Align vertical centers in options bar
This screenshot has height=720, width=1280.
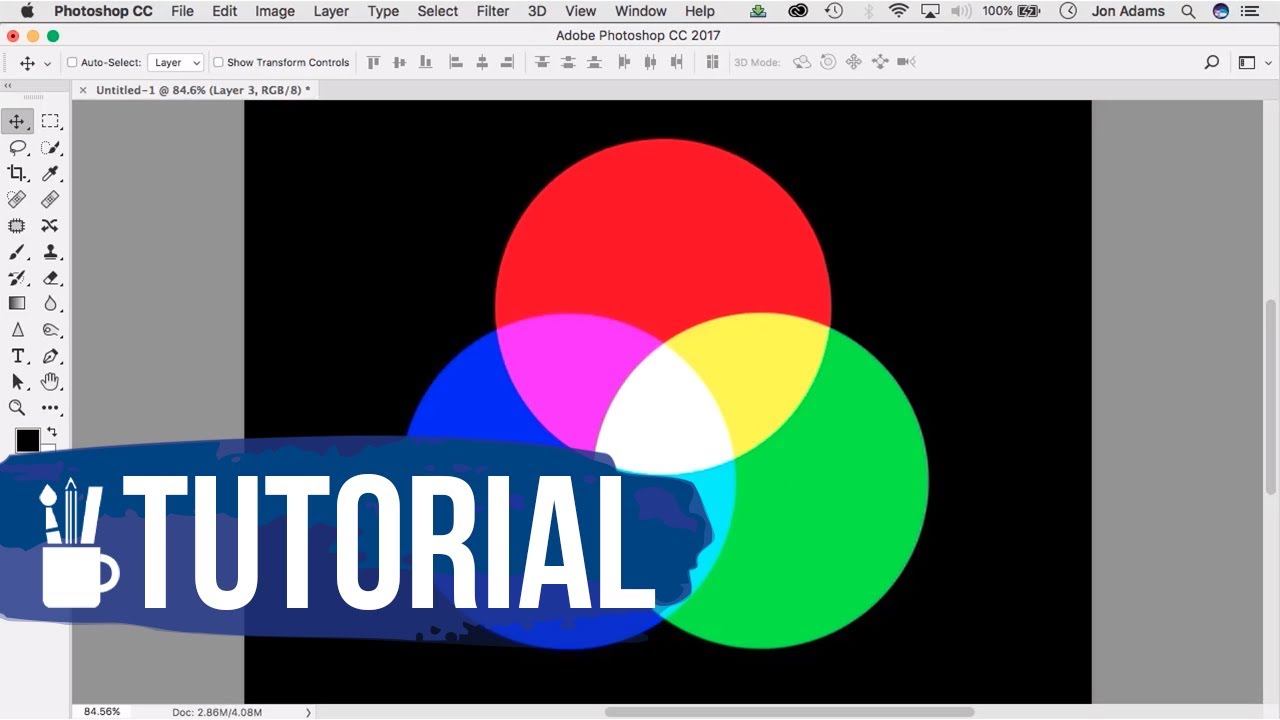[400, 62]
